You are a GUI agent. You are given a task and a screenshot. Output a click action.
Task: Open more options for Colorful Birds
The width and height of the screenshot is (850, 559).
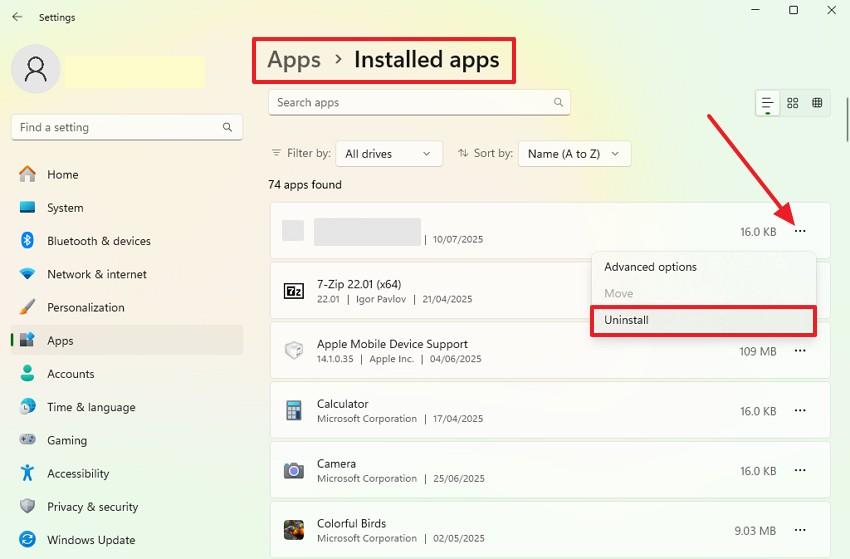800,530
